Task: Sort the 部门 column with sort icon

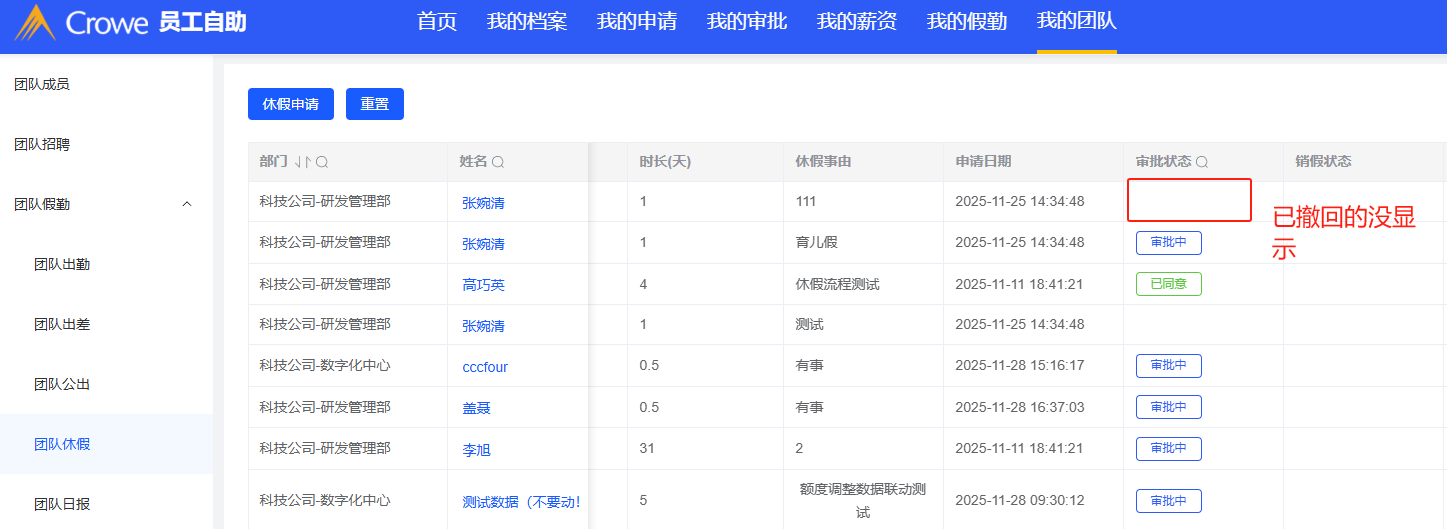Action: (x=303, y=162)
